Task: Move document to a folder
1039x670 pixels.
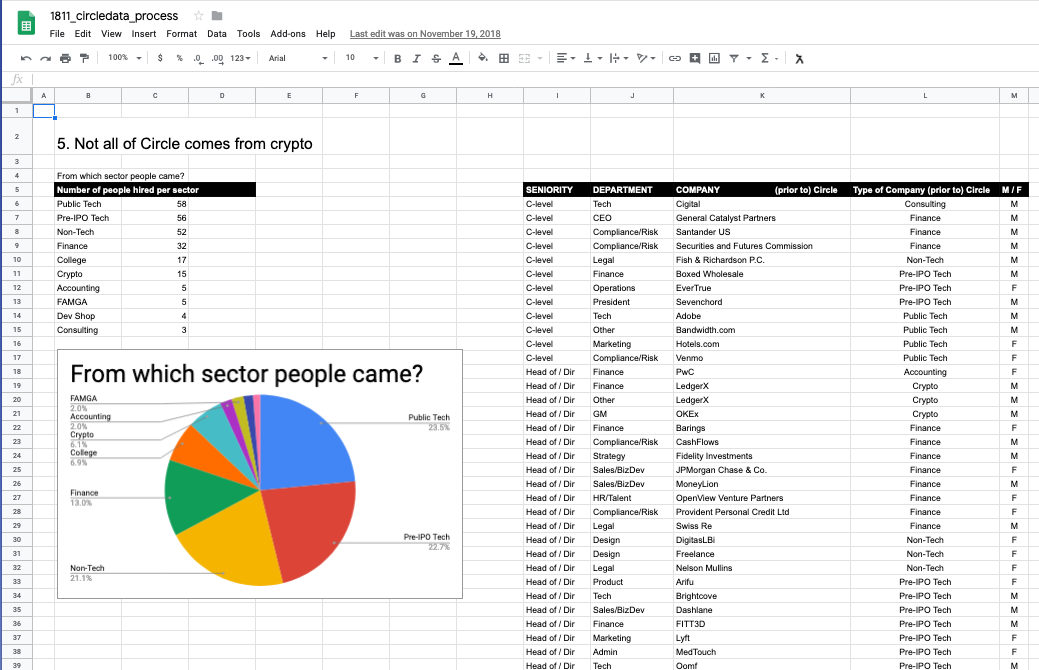Action: click(x=217, y=15)
